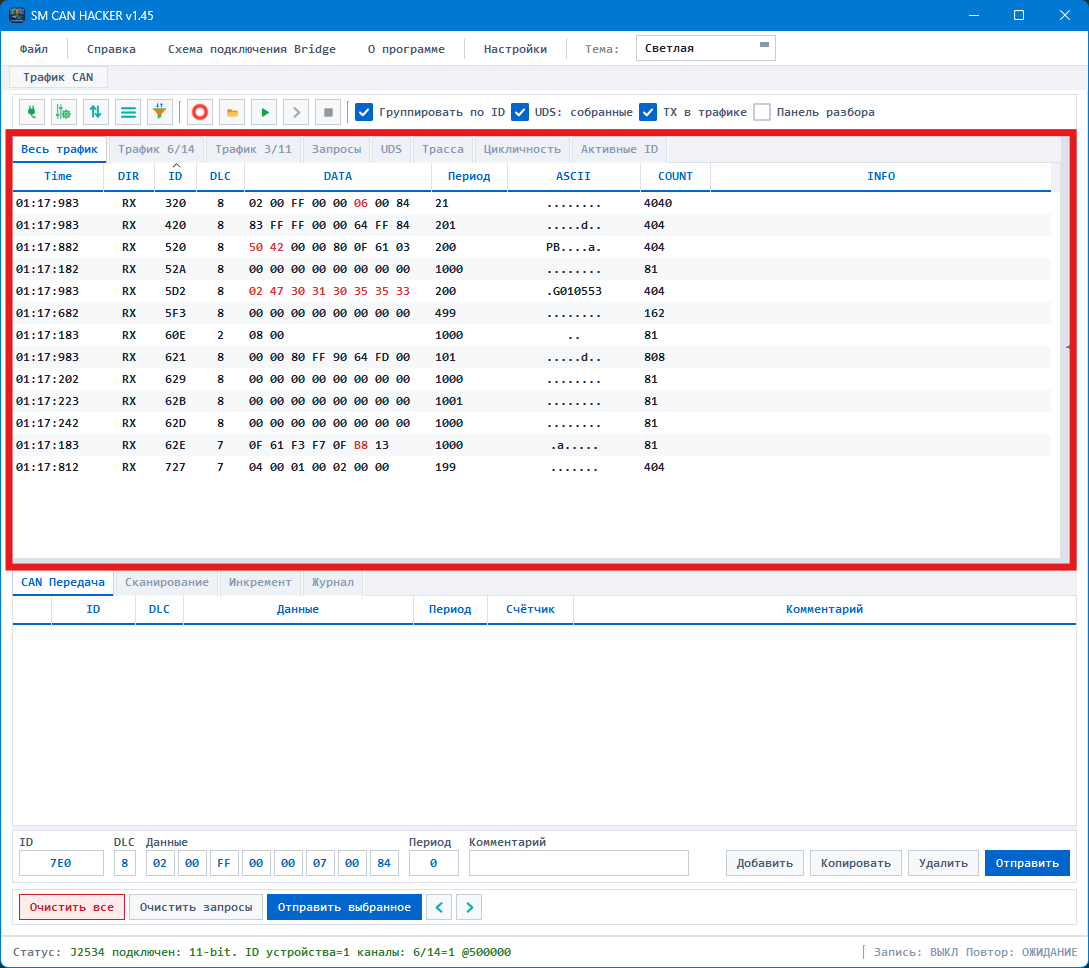Screen dimensions: 1089x968
Task: Enable the Панель разбора checkbox
Action: 762,112
